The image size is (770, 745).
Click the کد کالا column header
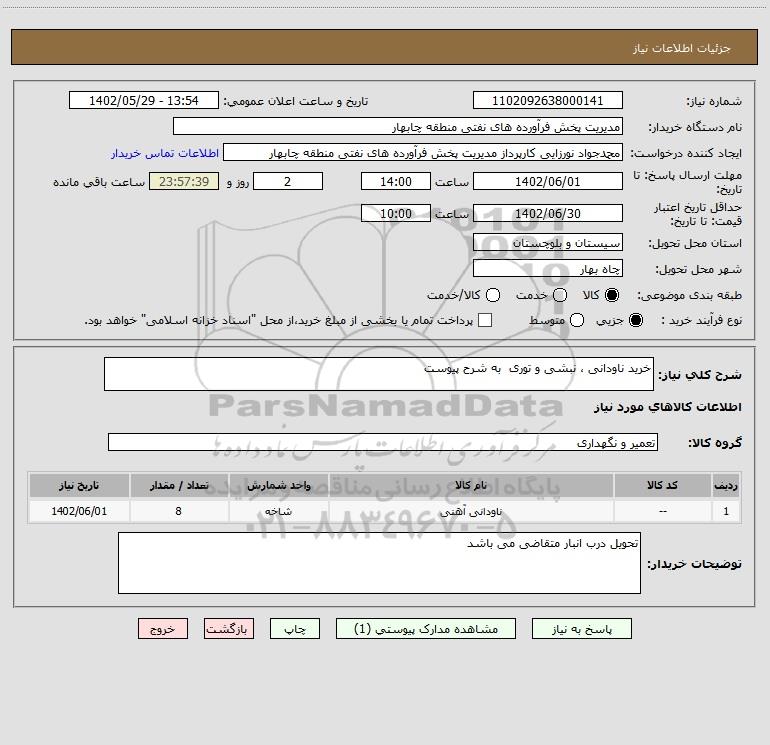coord(662,485)
